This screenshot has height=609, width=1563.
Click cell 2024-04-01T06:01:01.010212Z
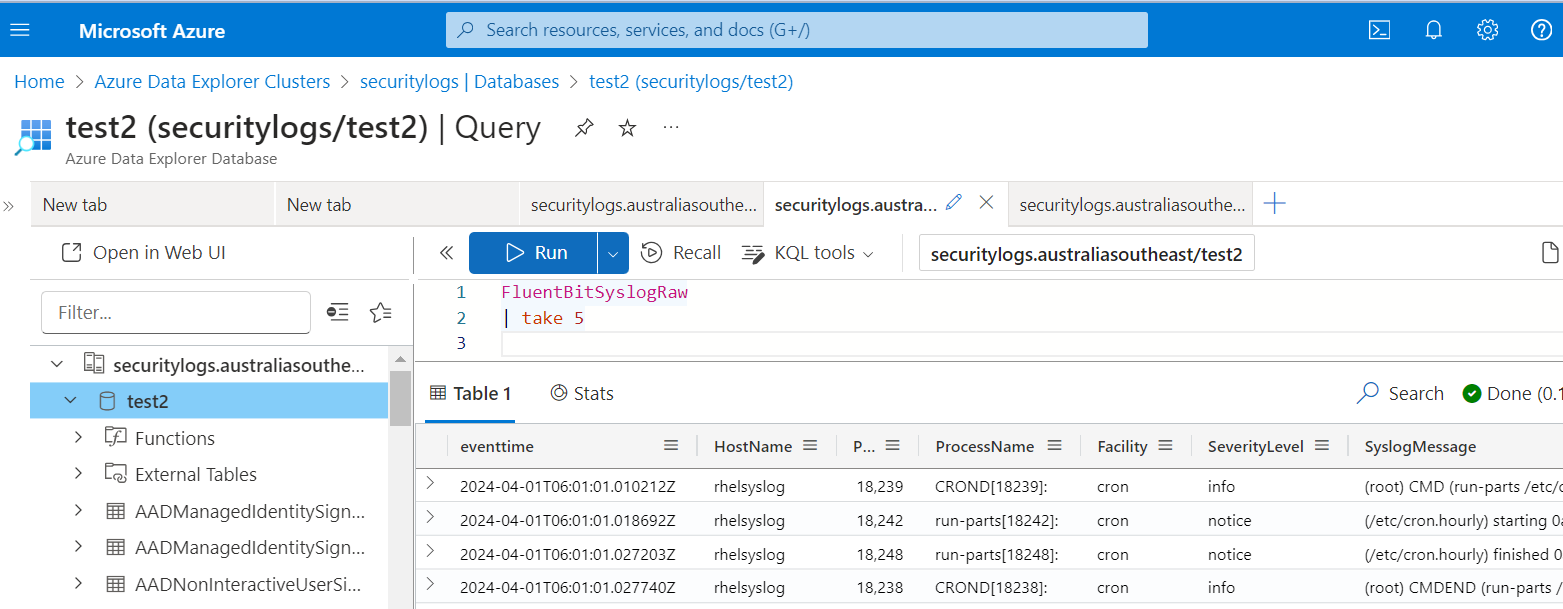point(568,487)
